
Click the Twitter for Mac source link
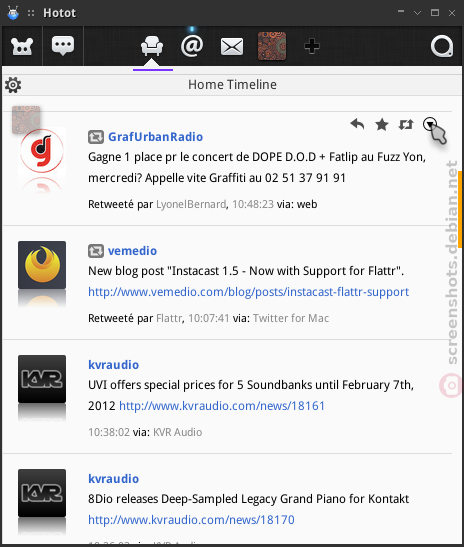pyautogui.click(x=291, y=318)
